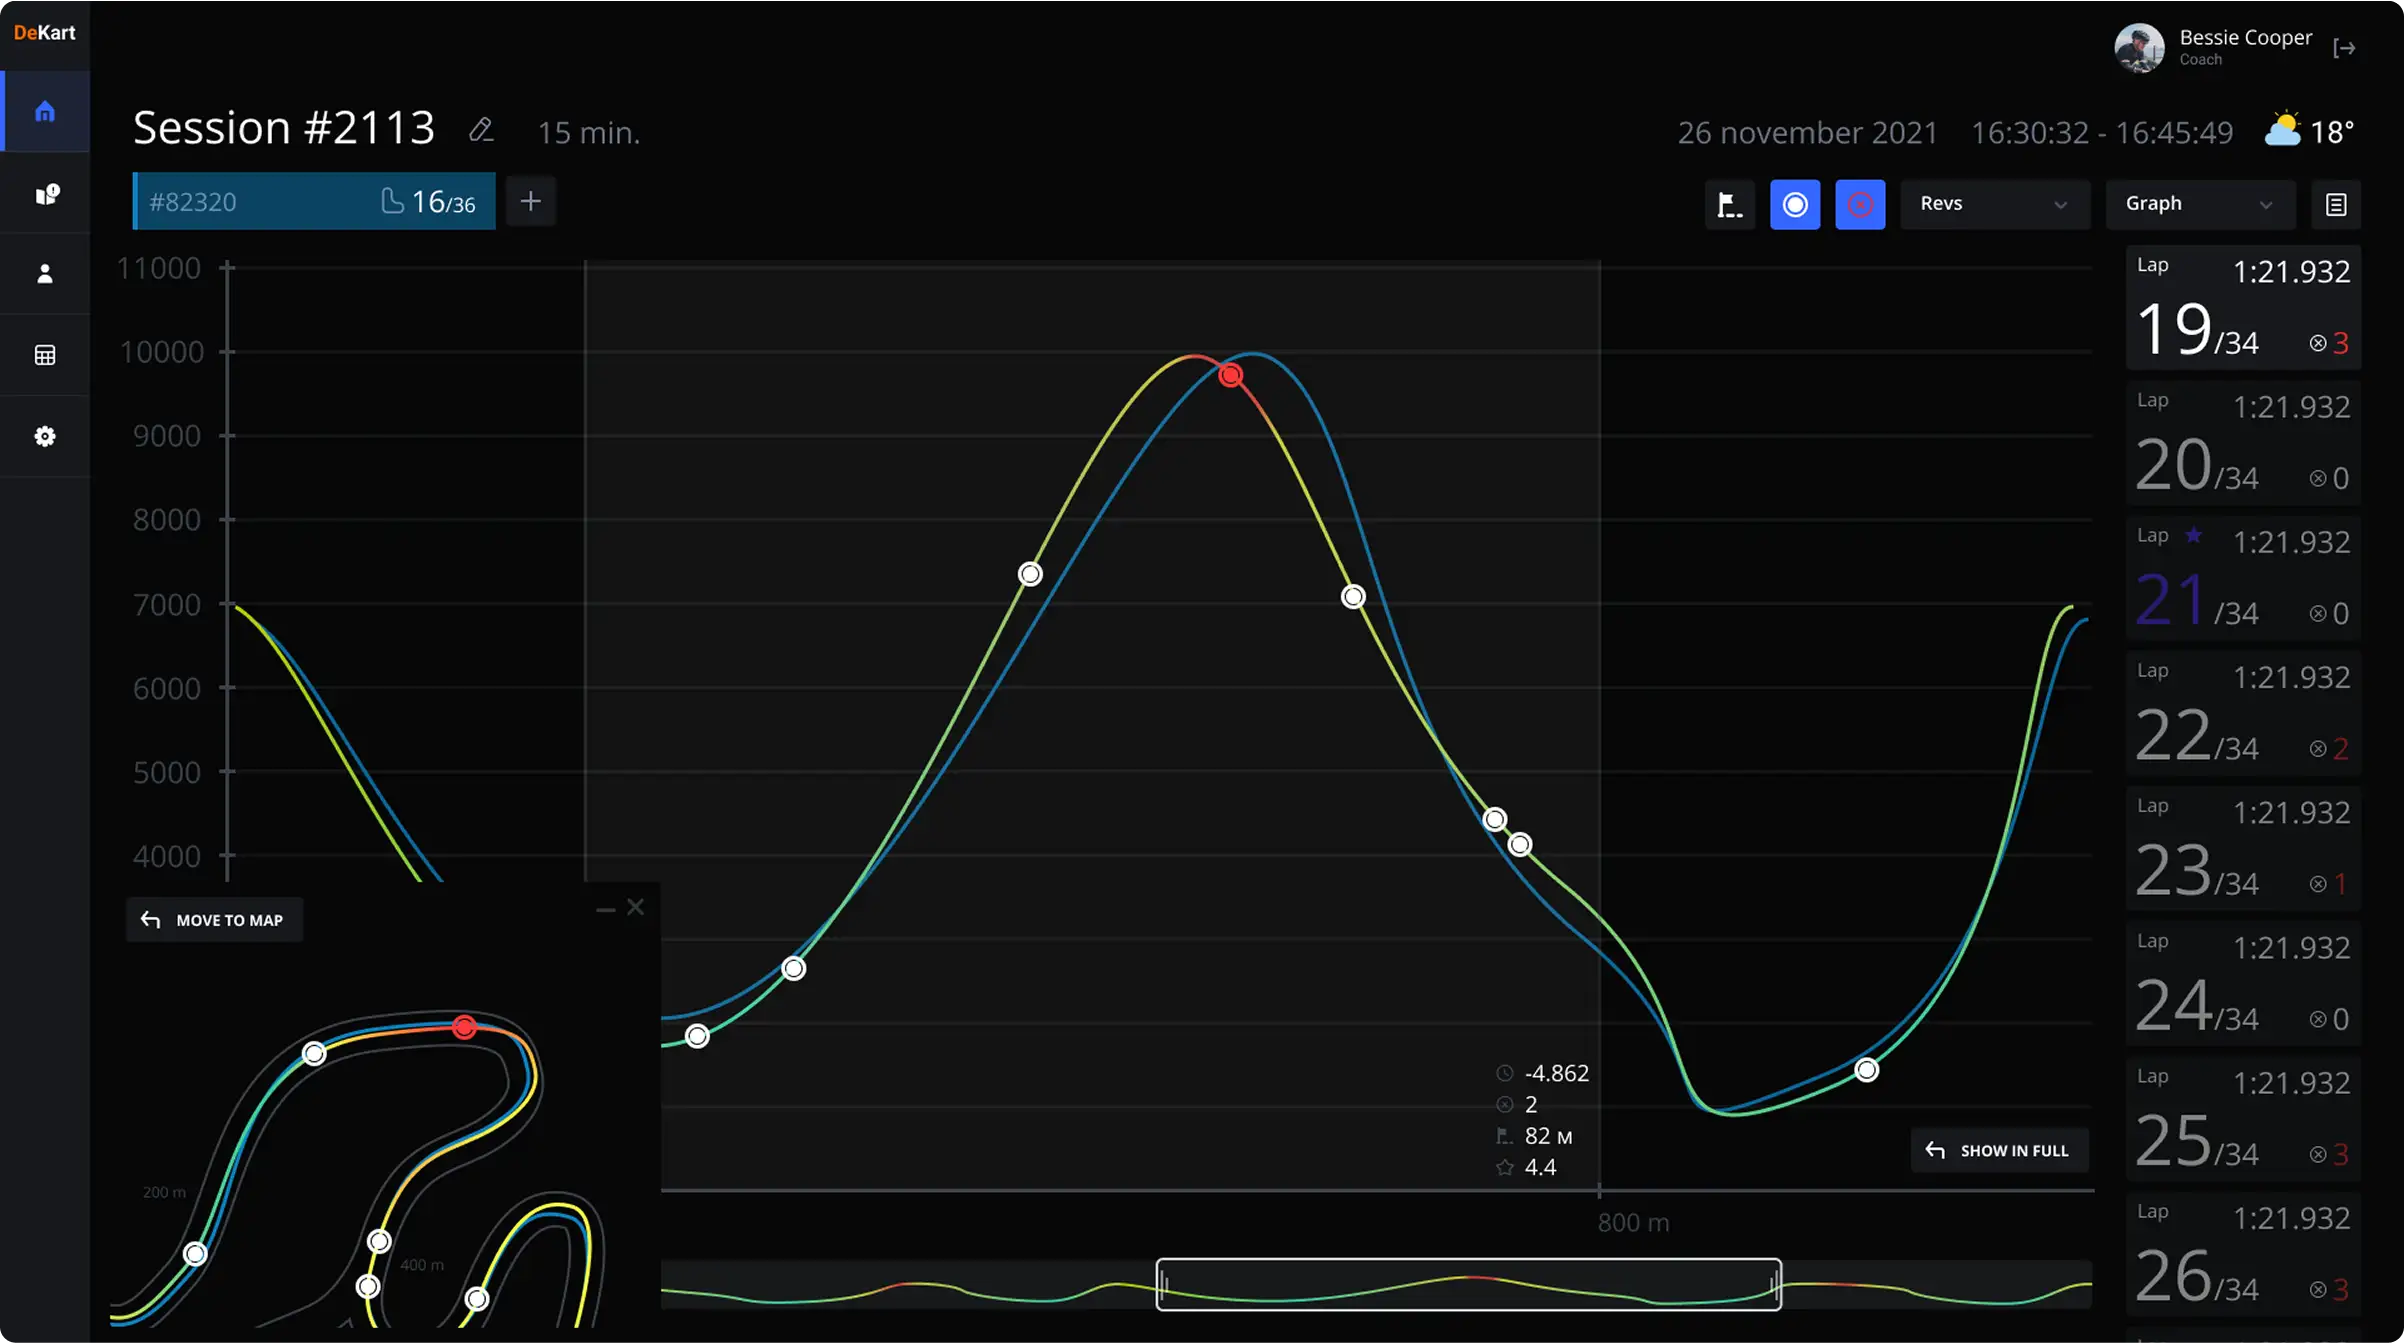Edit session name with pencil icon
Viewport: 2404px width, 1343px height.
(481, 130)
